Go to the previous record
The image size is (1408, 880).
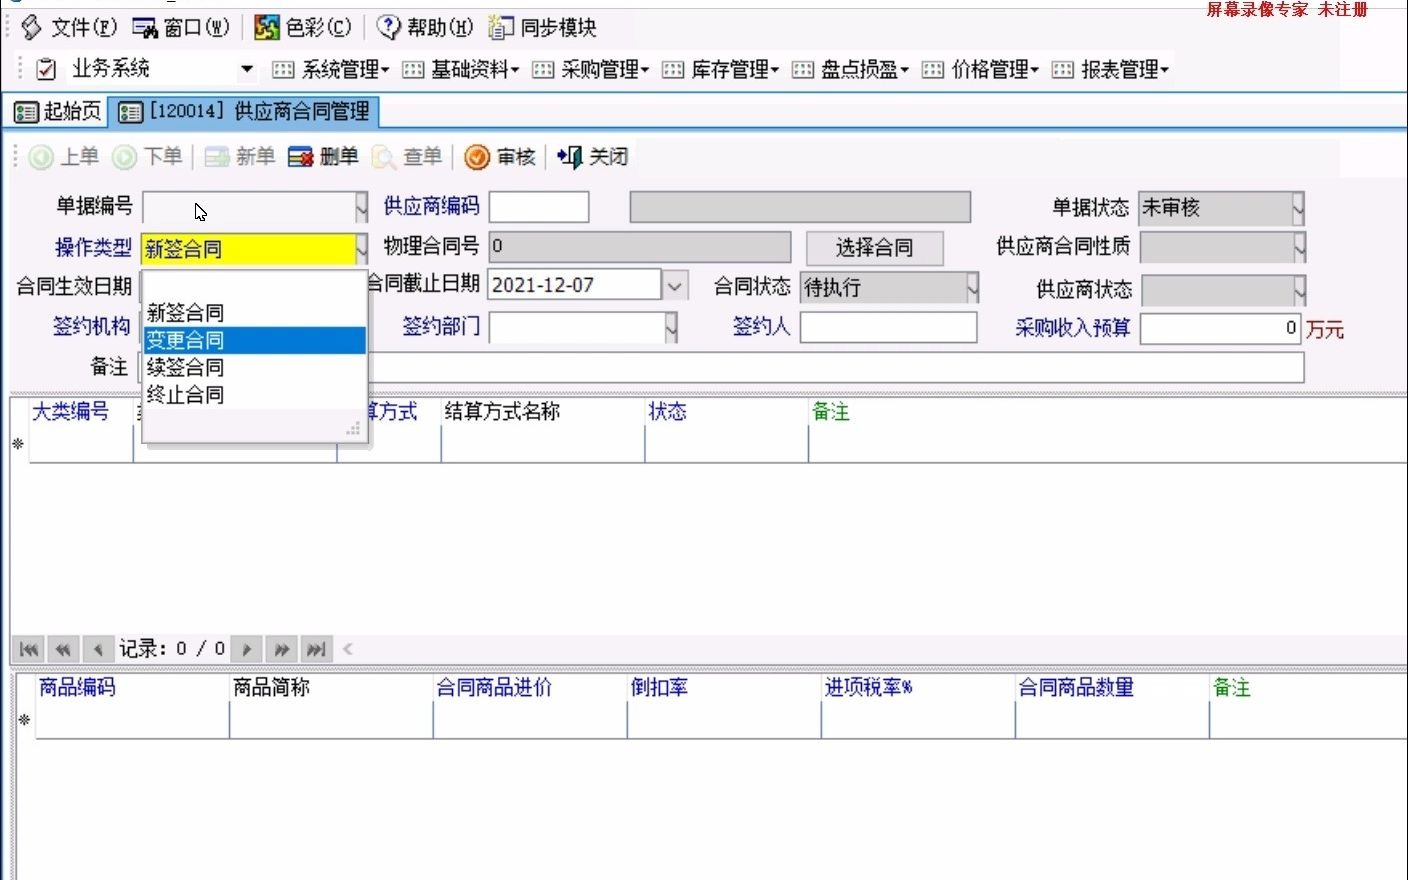pyautogui.click(x=97, y=649)
